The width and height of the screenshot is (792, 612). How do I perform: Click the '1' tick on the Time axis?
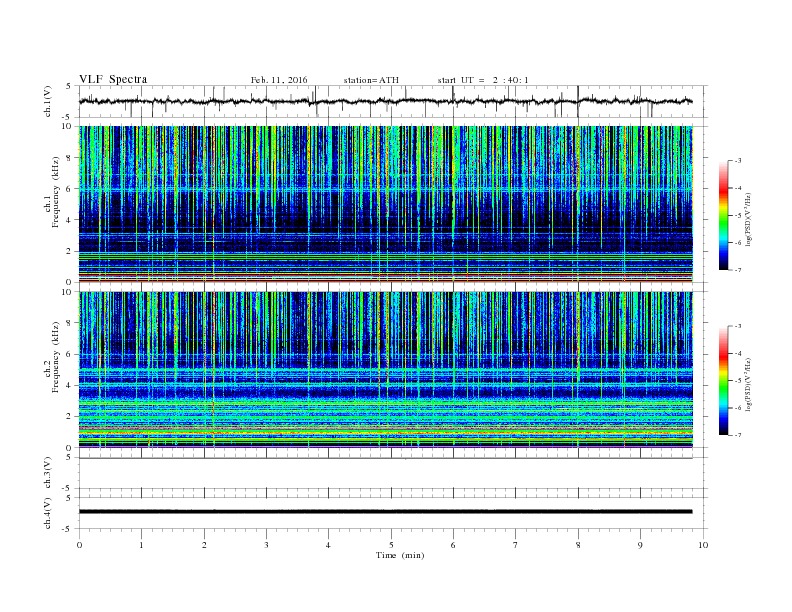142,545
